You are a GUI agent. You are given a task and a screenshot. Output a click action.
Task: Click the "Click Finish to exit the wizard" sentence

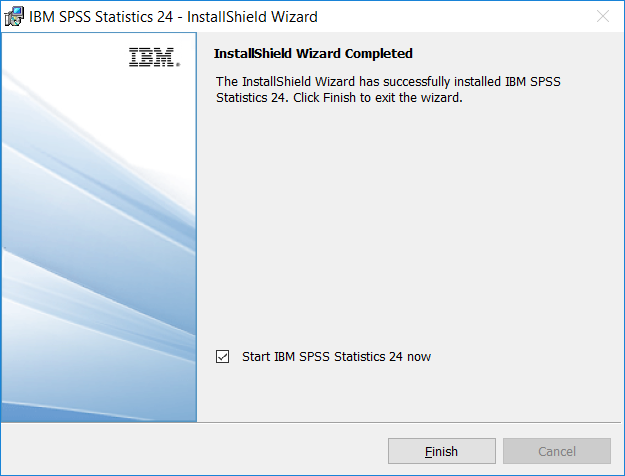378,97
